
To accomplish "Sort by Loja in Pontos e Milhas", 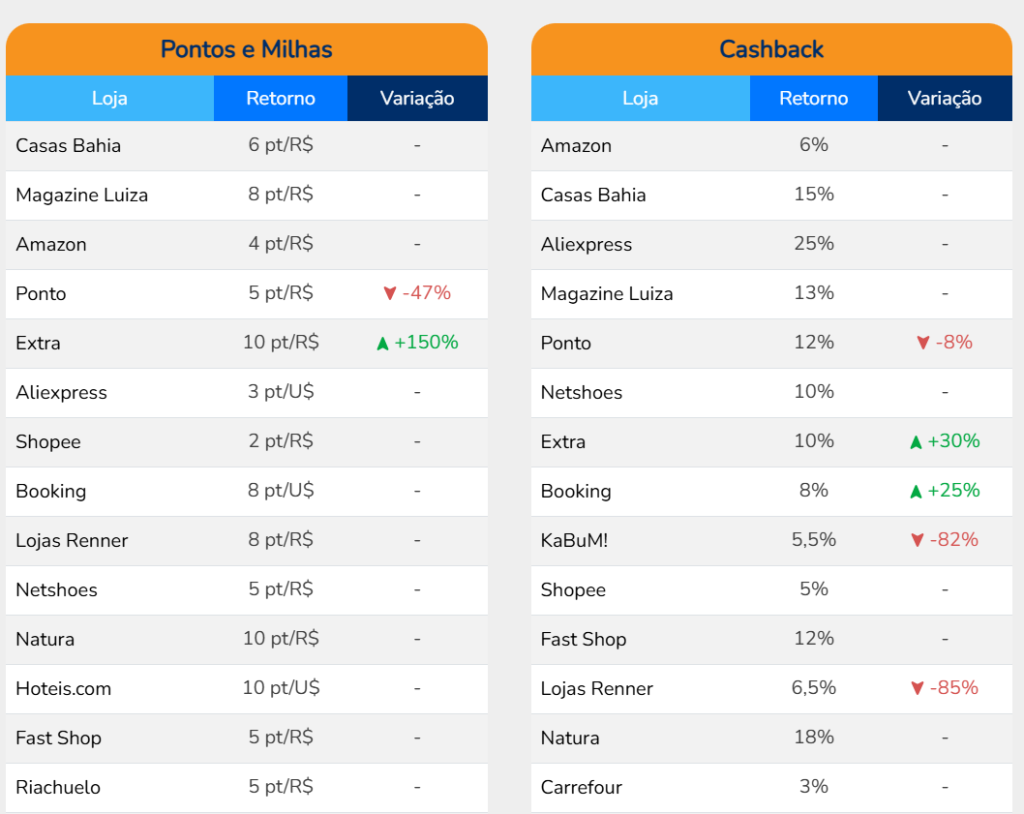I will (x=110, y=98).
